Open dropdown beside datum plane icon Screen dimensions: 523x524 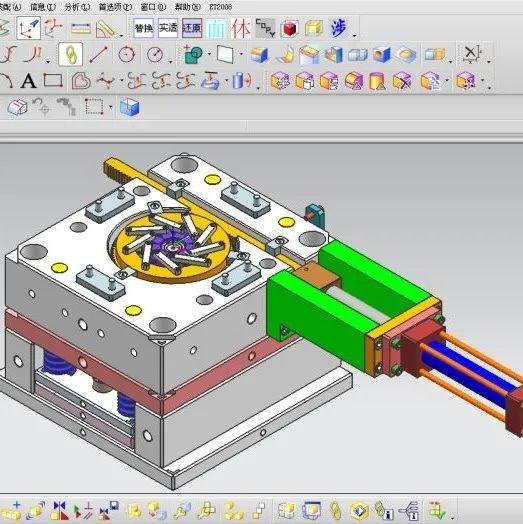[241, 53]
